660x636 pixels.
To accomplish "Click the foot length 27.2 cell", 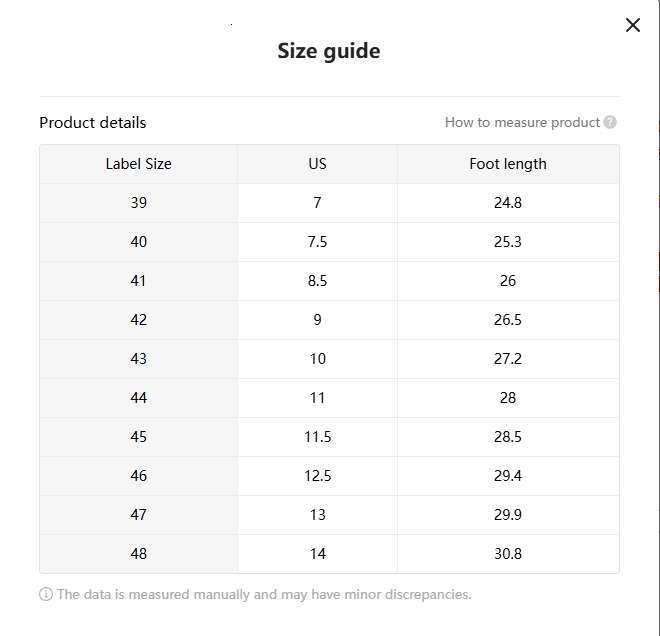I will (508, 359).
